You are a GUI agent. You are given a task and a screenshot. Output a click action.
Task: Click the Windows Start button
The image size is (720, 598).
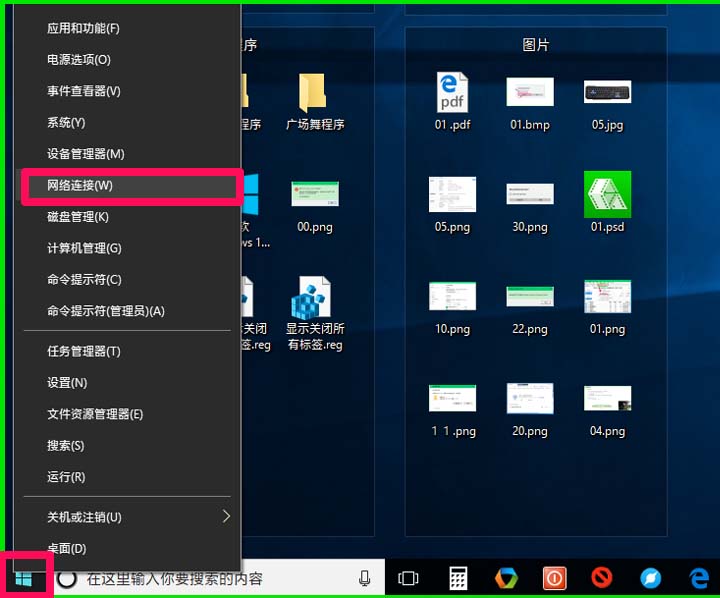tap(22, 578)
